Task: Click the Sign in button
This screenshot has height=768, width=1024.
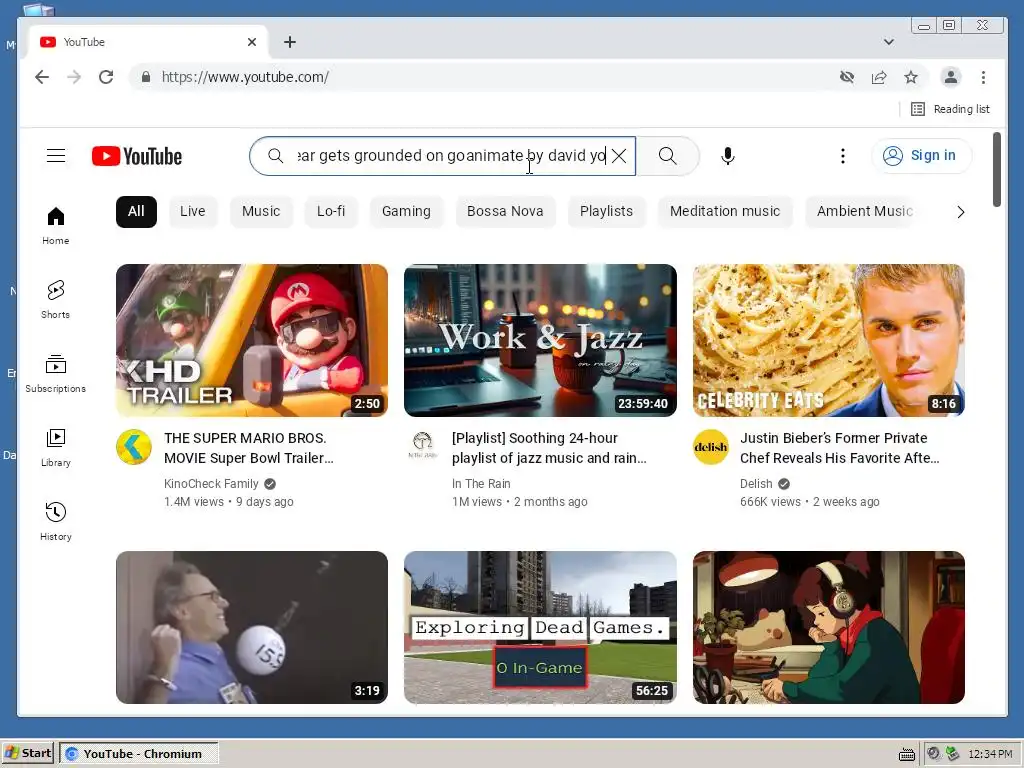Action: click(x=921, y=155)
